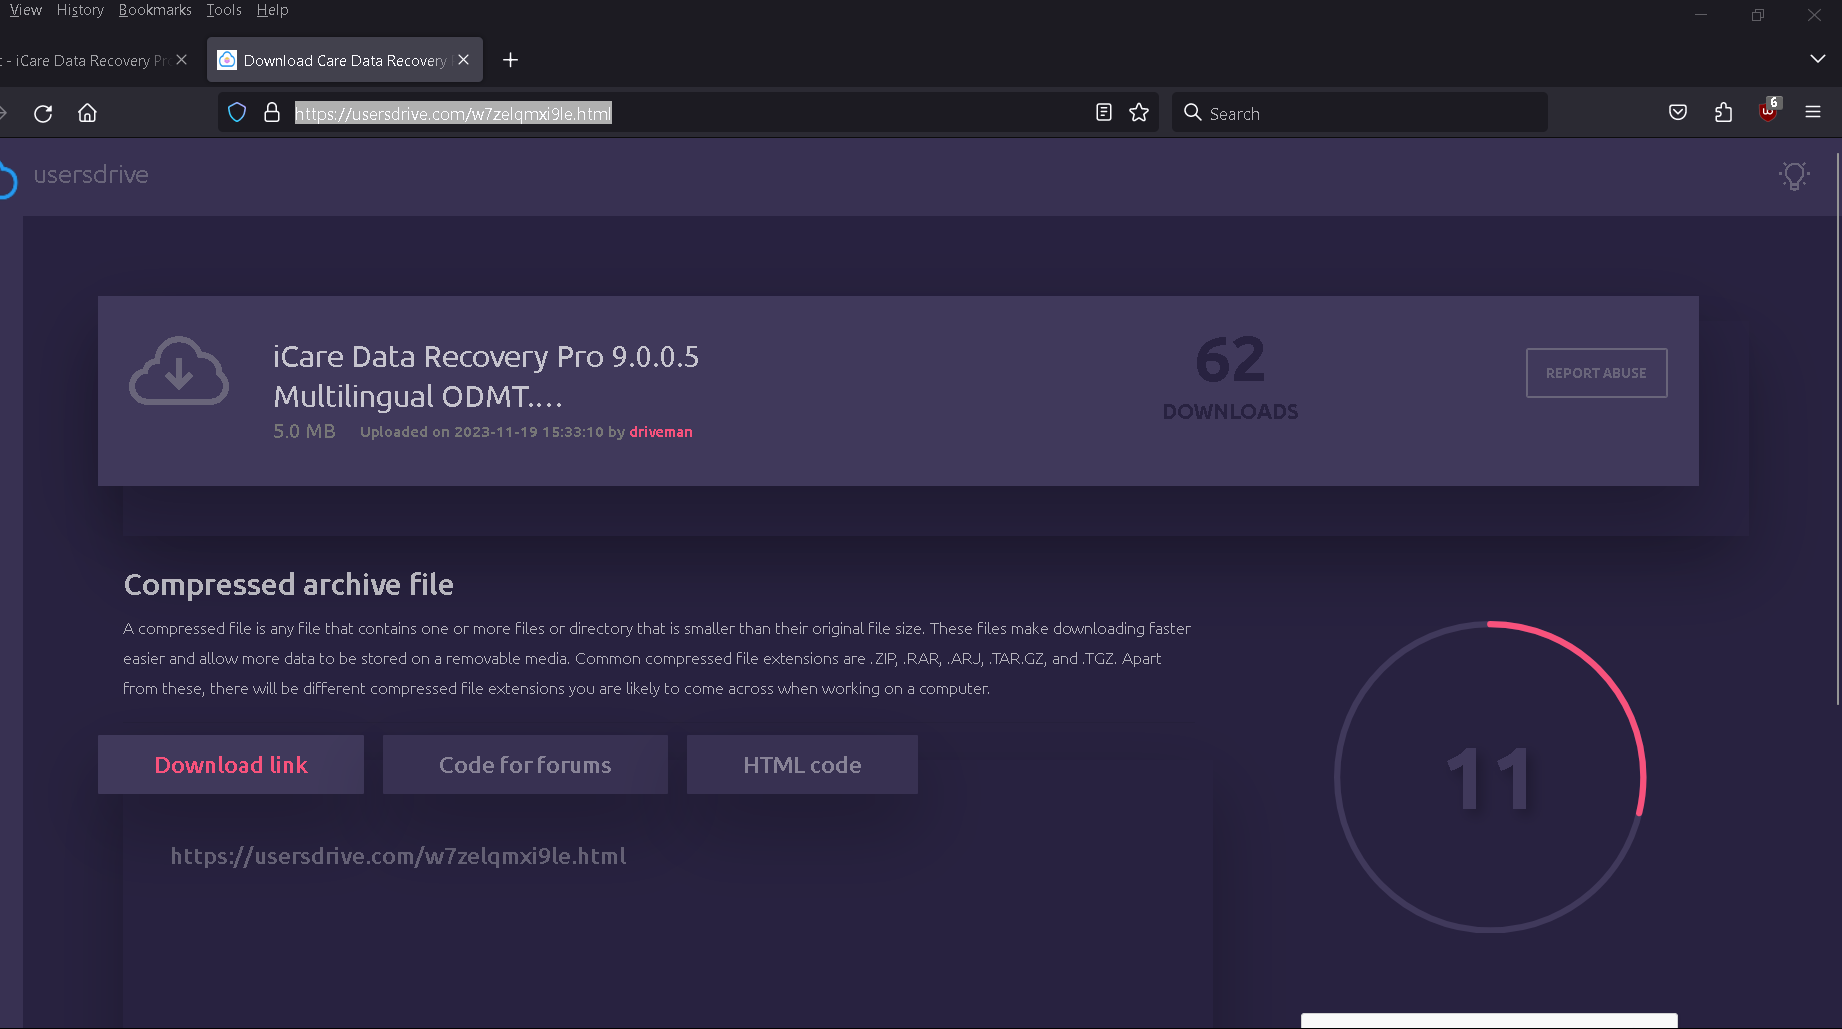Click the usersdrive logo
The image size is (1842, 1029).
(75, 176)
